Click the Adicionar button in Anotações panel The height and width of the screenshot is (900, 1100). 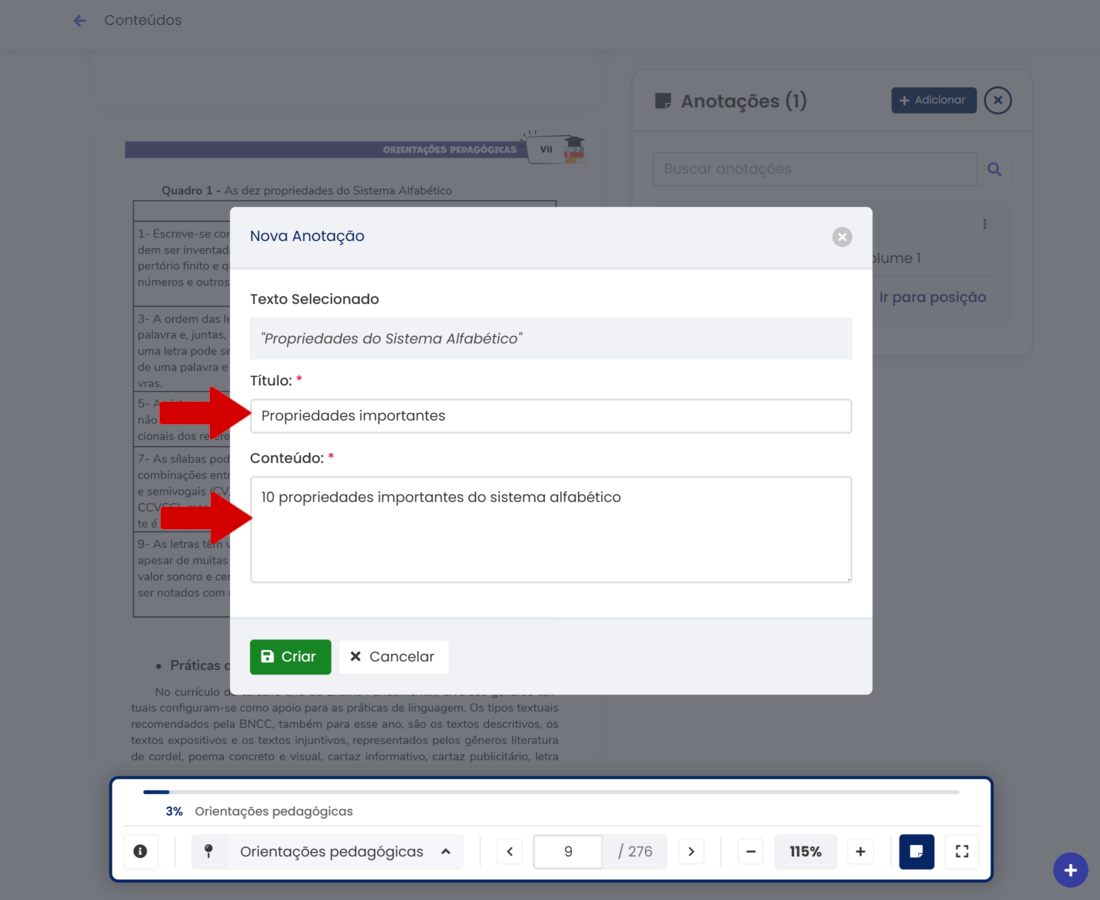pyautogui.click(x=933, y=100)
